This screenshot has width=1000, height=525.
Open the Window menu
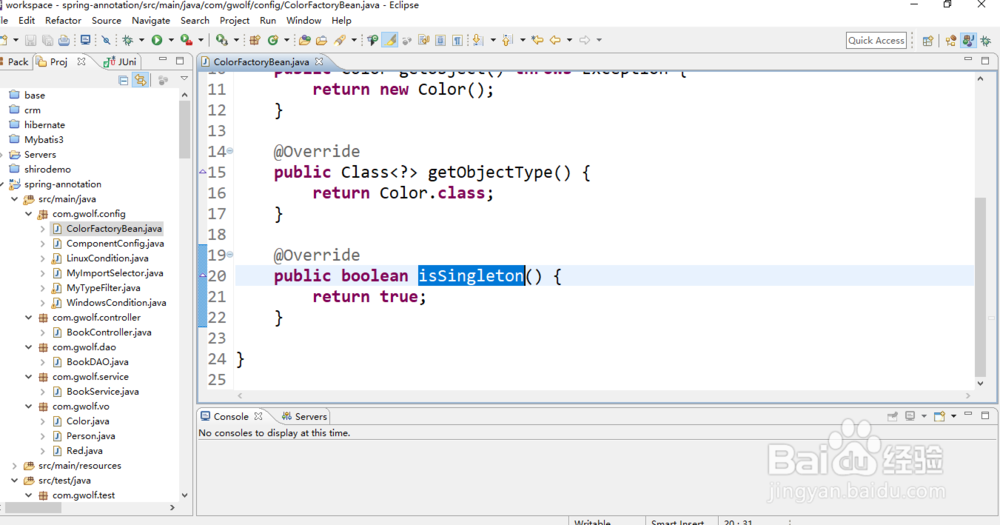[304, 20]
